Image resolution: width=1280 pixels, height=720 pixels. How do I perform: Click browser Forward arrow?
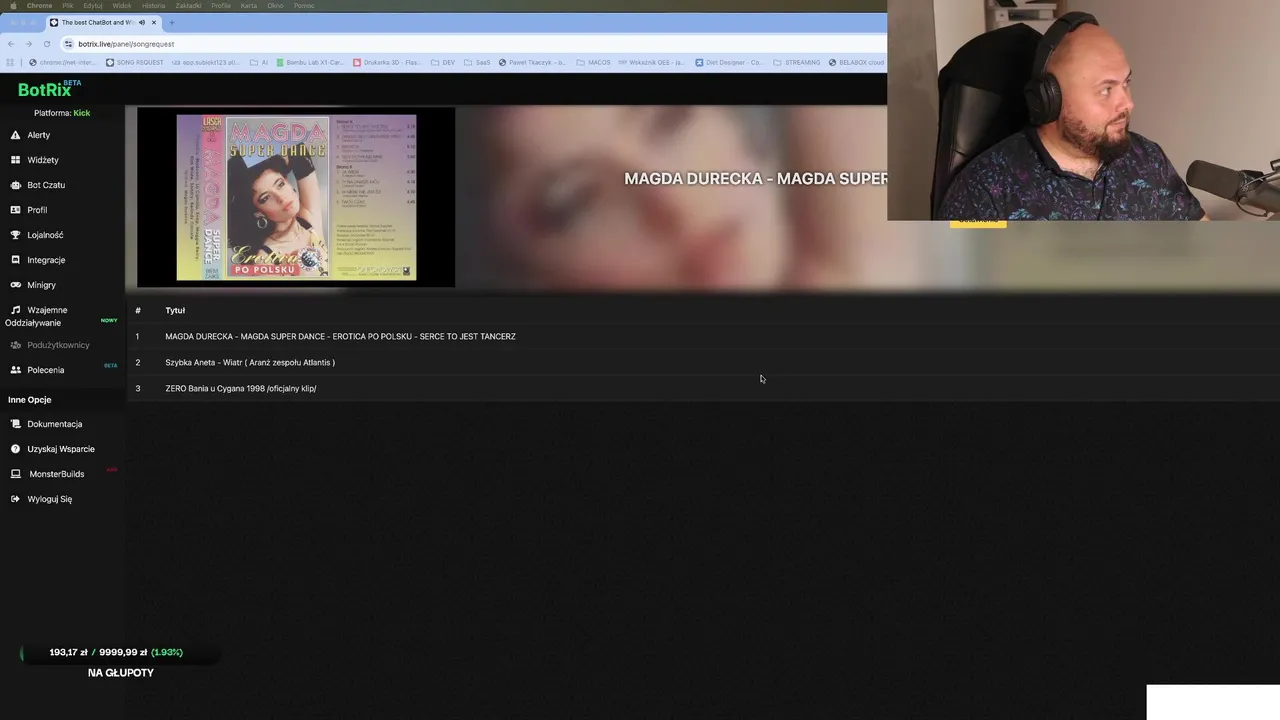click(x=28, y=44)
